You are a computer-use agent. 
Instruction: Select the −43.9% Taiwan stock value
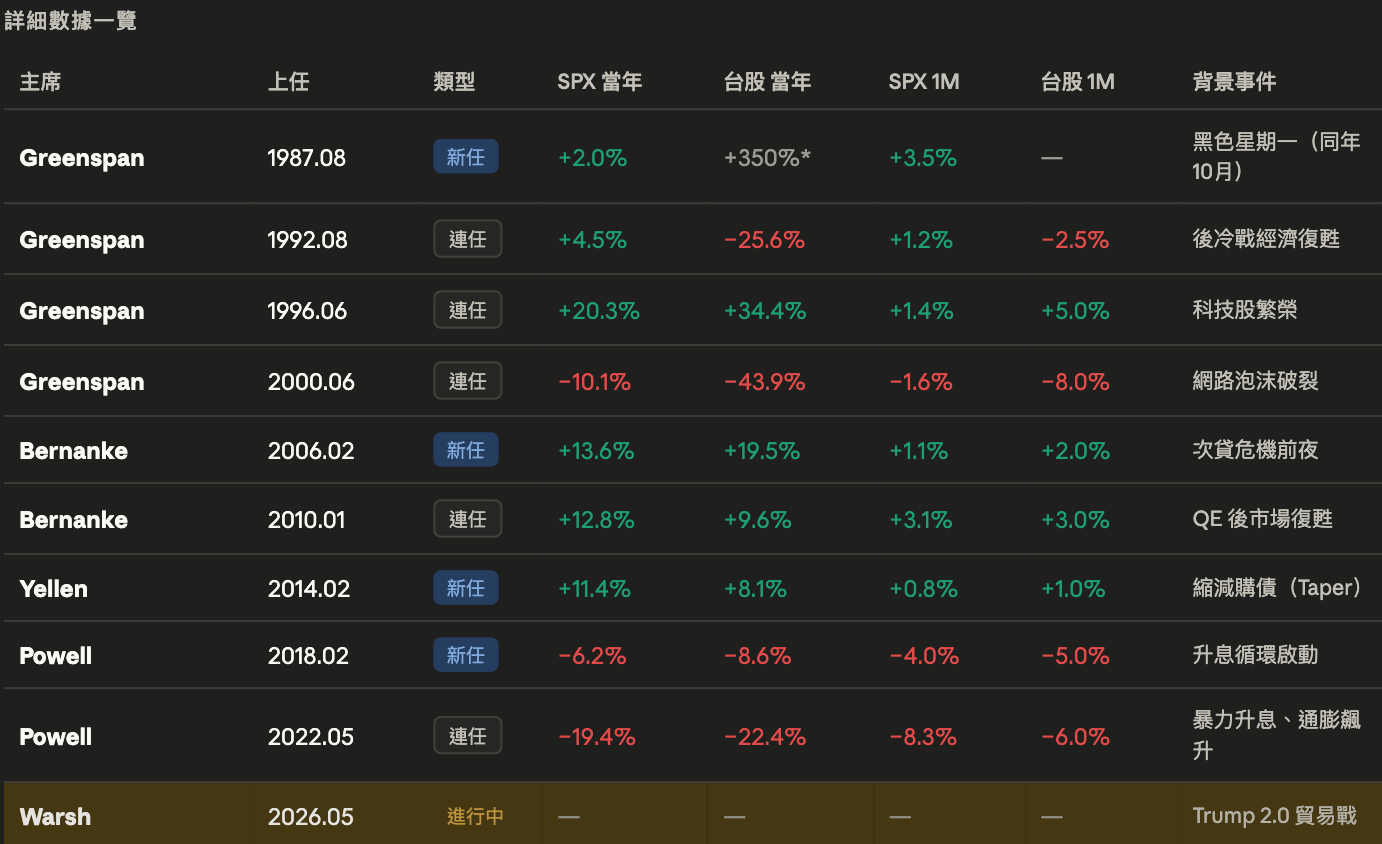(x=764, y=382)
